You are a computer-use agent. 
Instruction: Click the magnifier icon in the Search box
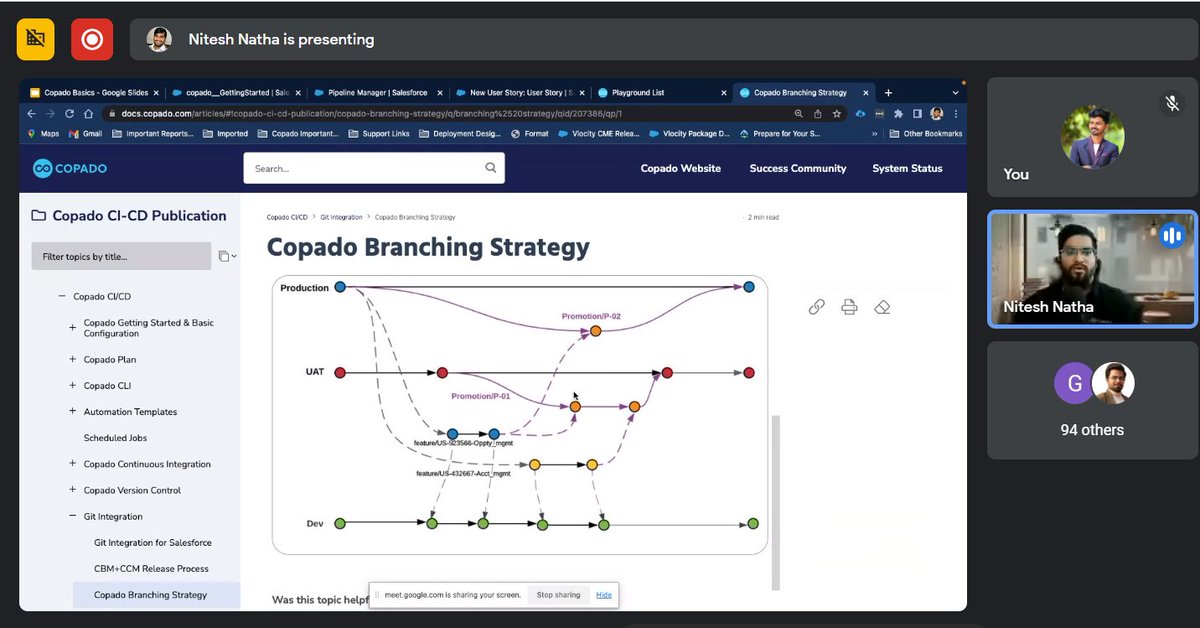click(491, 168)
